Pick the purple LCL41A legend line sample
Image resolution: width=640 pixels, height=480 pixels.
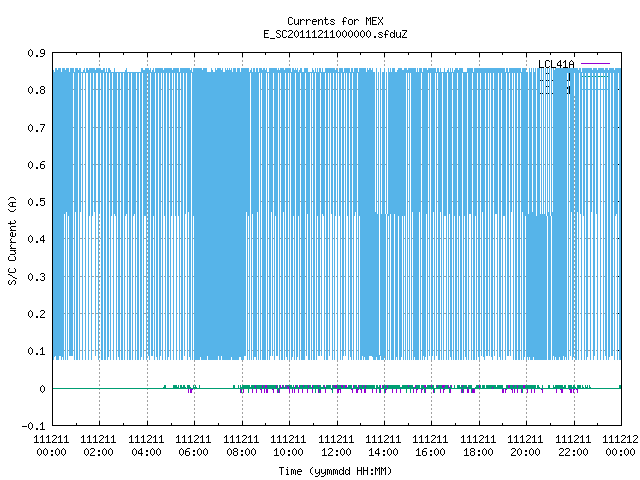(595, 64)
